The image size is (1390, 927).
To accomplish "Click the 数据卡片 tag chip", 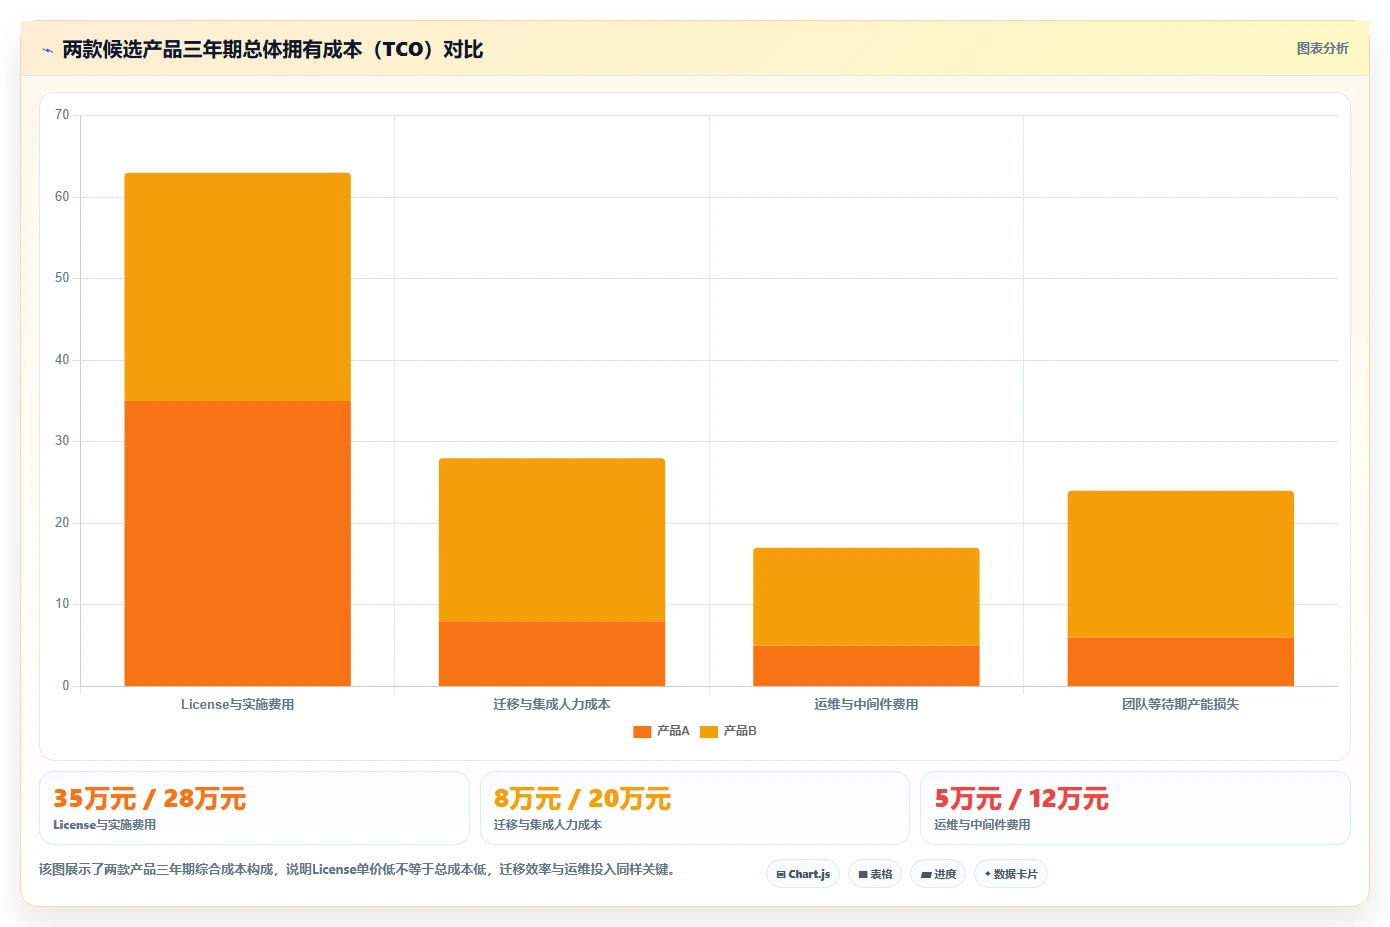I will [x=1011, y=874].
